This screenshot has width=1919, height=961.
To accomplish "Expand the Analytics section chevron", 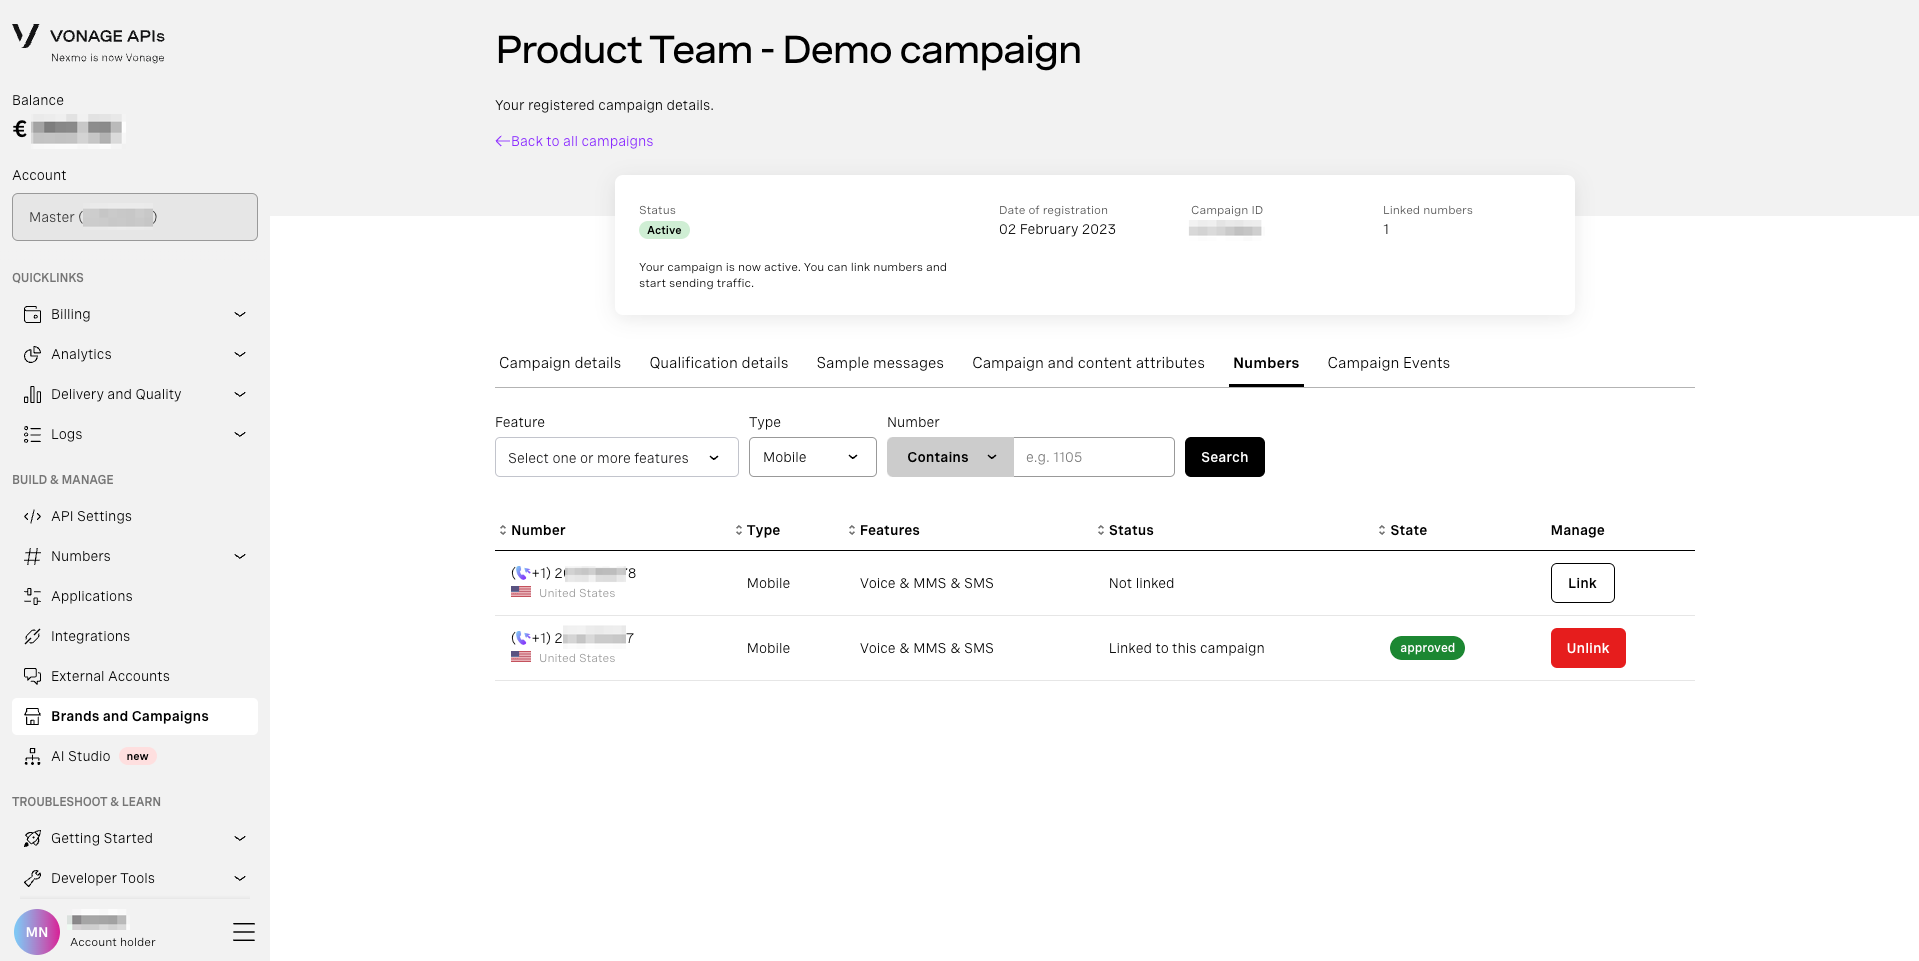I will pos(240,354).
